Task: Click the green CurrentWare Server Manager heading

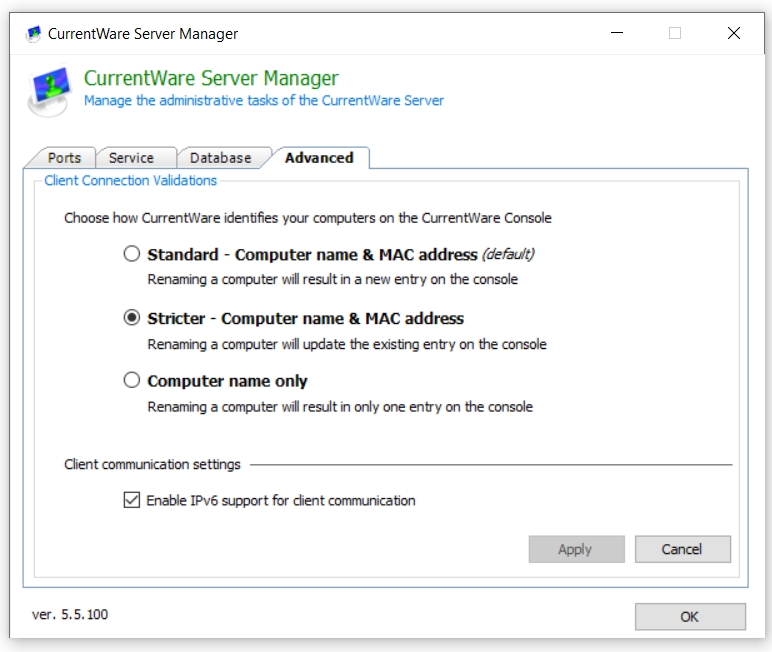Action: pyautogui.click(x=211, y=78)
